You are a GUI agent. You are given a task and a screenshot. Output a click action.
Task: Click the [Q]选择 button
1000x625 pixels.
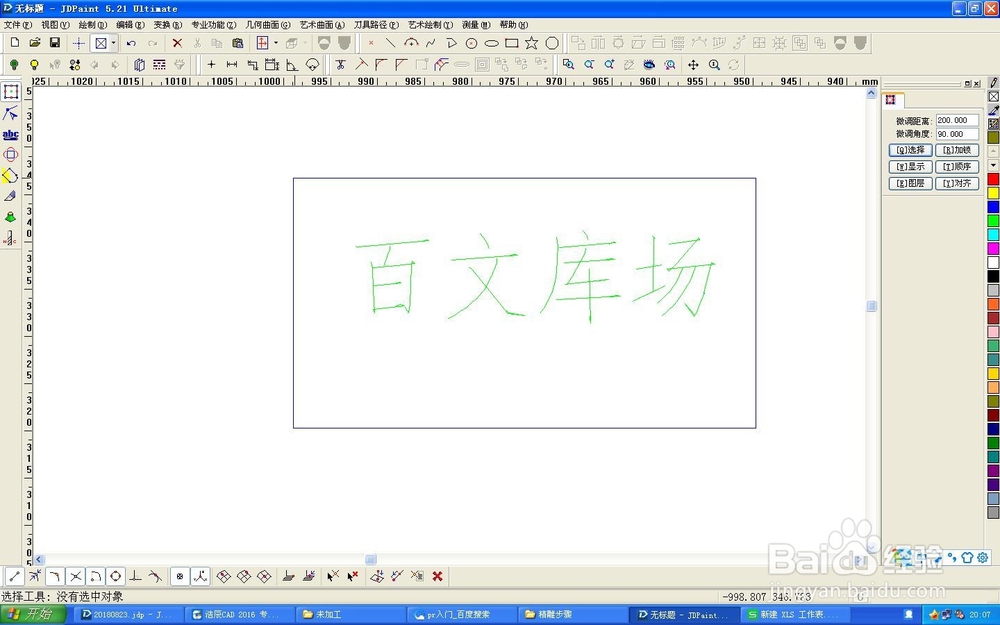[x=910, y=150]
